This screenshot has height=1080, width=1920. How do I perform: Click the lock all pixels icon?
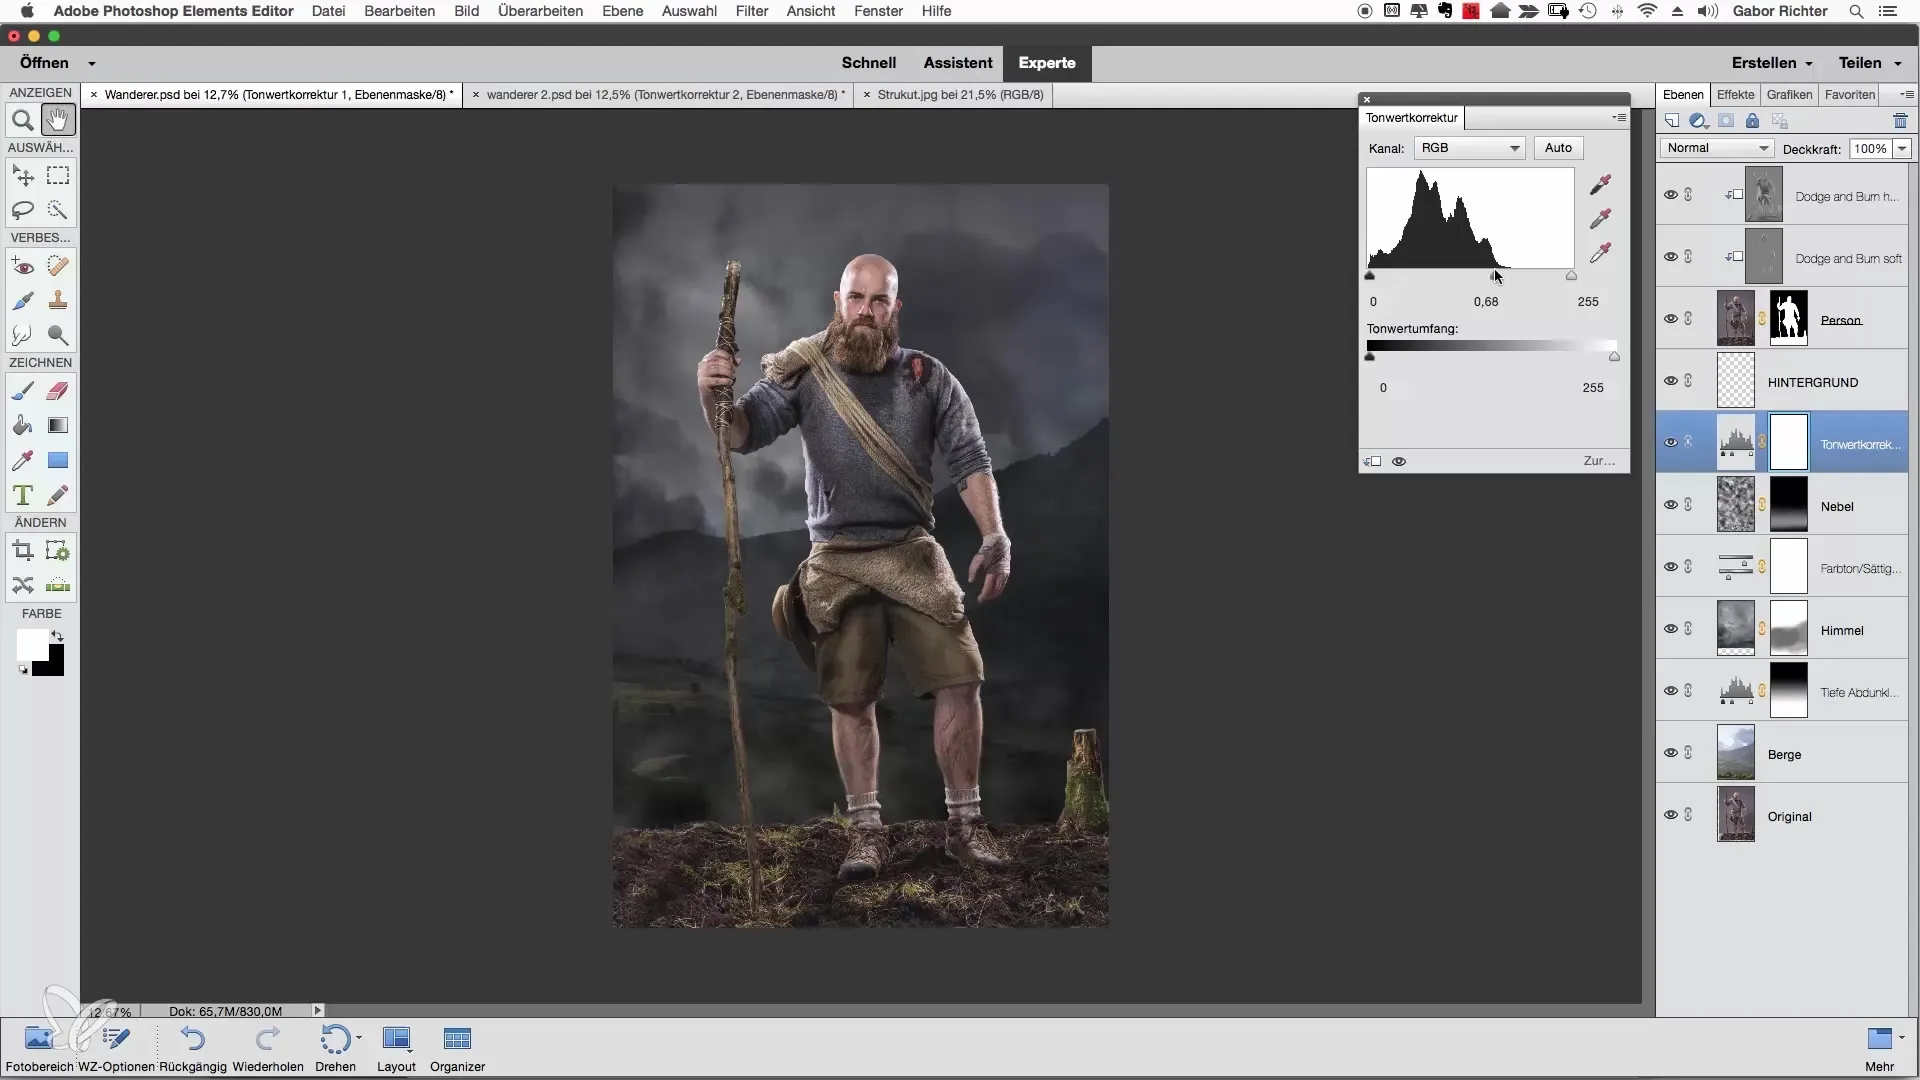(1752, 121)
